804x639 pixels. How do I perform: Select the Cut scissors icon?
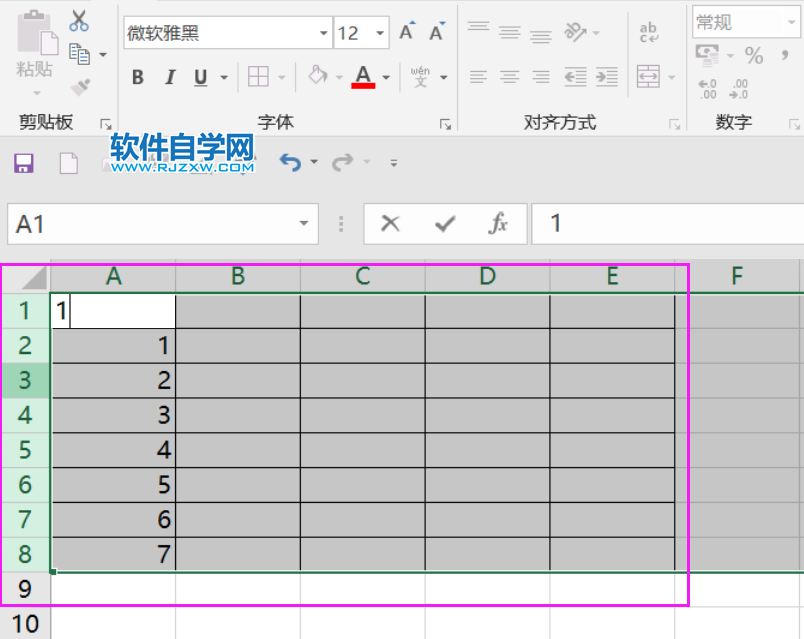tap(79, 20)
